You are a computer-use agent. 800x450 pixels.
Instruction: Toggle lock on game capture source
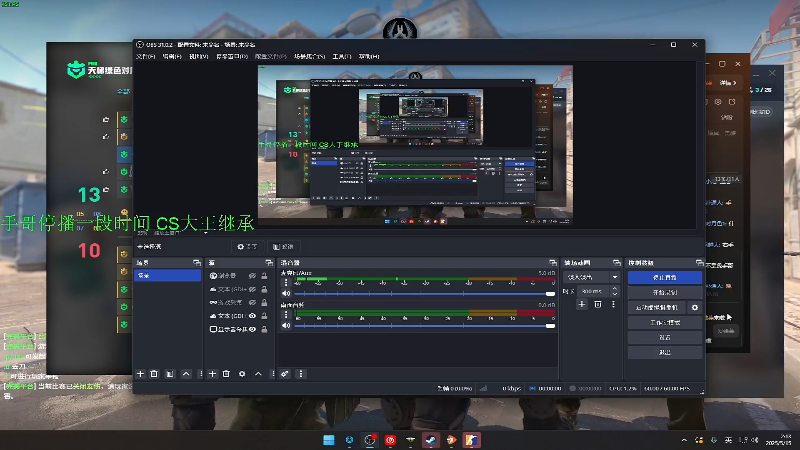tap(264, 303)
